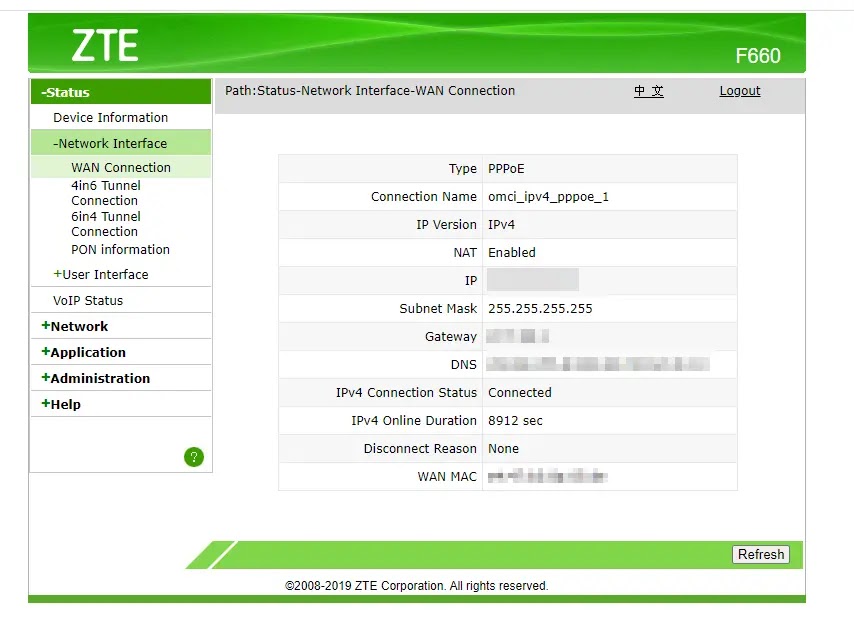Click the path breadcrumb text
Image resolution: width=854 pixels, height=620 pixels.
tap(370, 90)
